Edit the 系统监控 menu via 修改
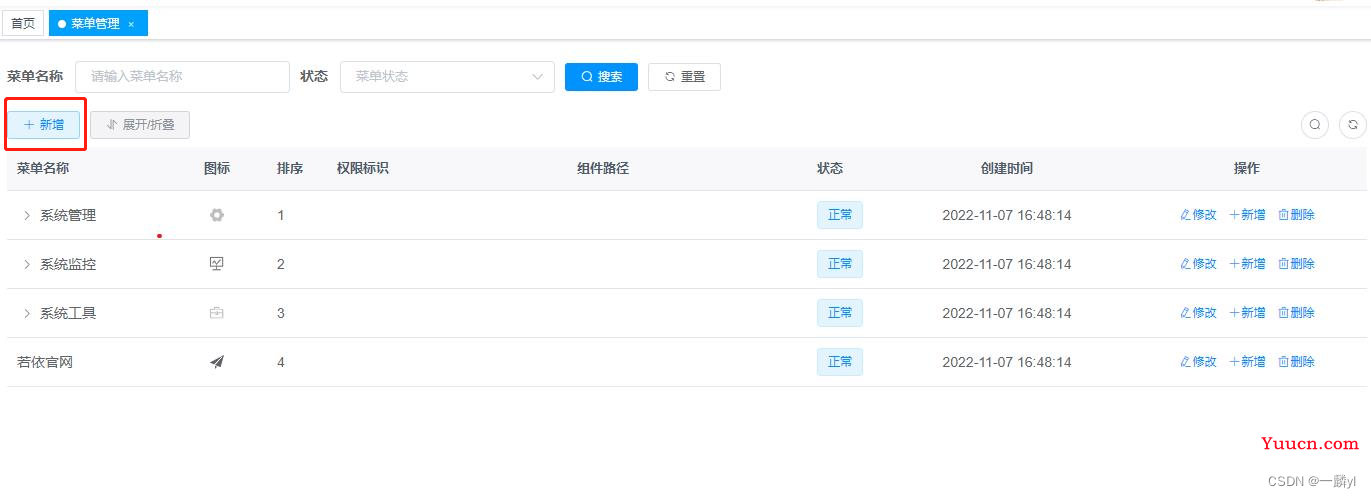The width and height of the screenshot is (1371, 498). [x=1198, y=264]
